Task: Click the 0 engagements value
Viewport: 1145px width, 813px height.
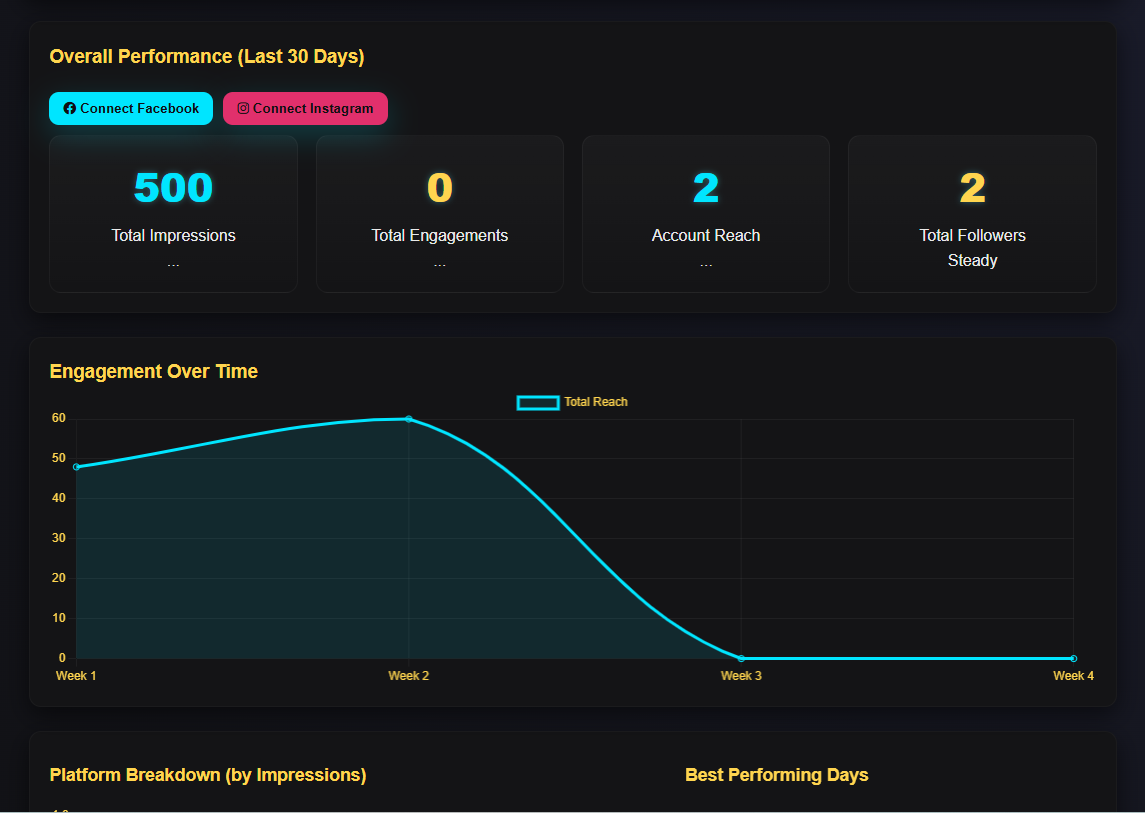Action: 440,188
